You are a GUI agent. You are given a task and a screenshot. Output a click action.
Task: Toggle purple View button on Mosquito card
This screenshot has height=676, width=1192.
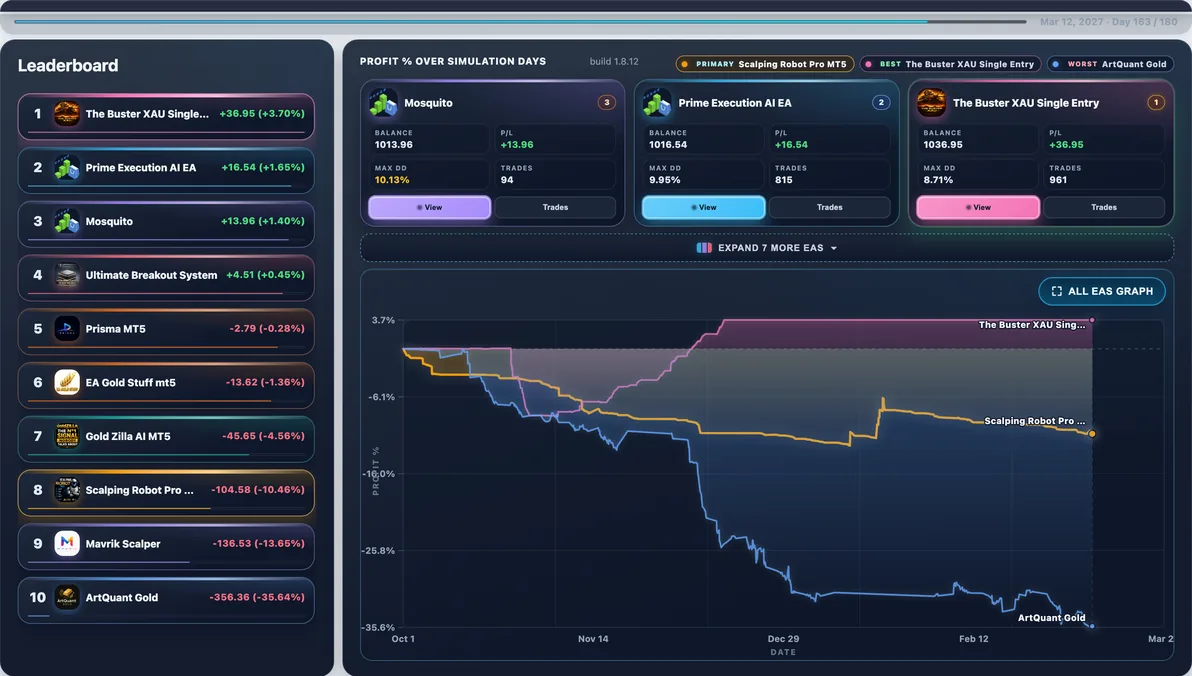click(x=430, y=208)
